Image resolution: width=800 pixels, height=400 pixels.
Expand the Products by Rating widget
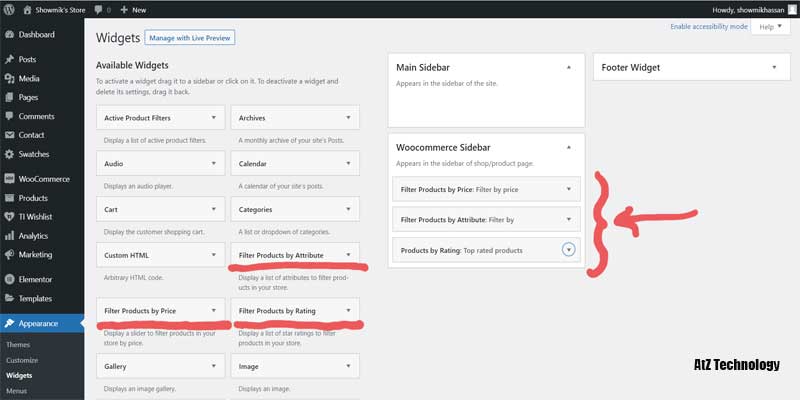[x=569, y=250]
